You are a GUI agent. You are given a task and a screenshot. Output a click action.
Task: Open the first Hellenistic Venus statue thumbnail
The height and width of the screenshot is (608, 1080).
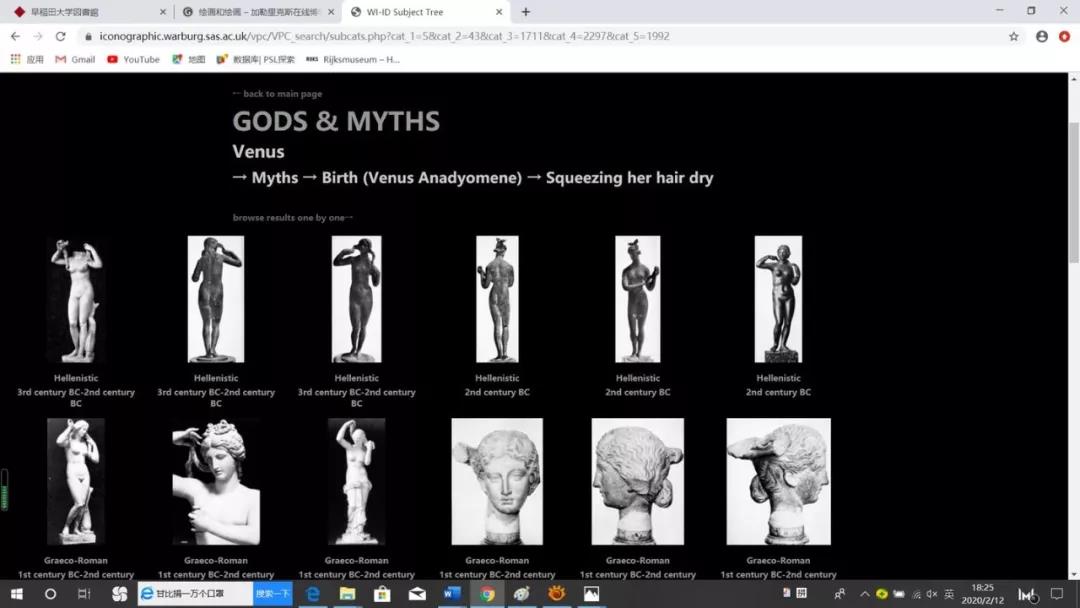pyautogui.click(x=76, y=300)
